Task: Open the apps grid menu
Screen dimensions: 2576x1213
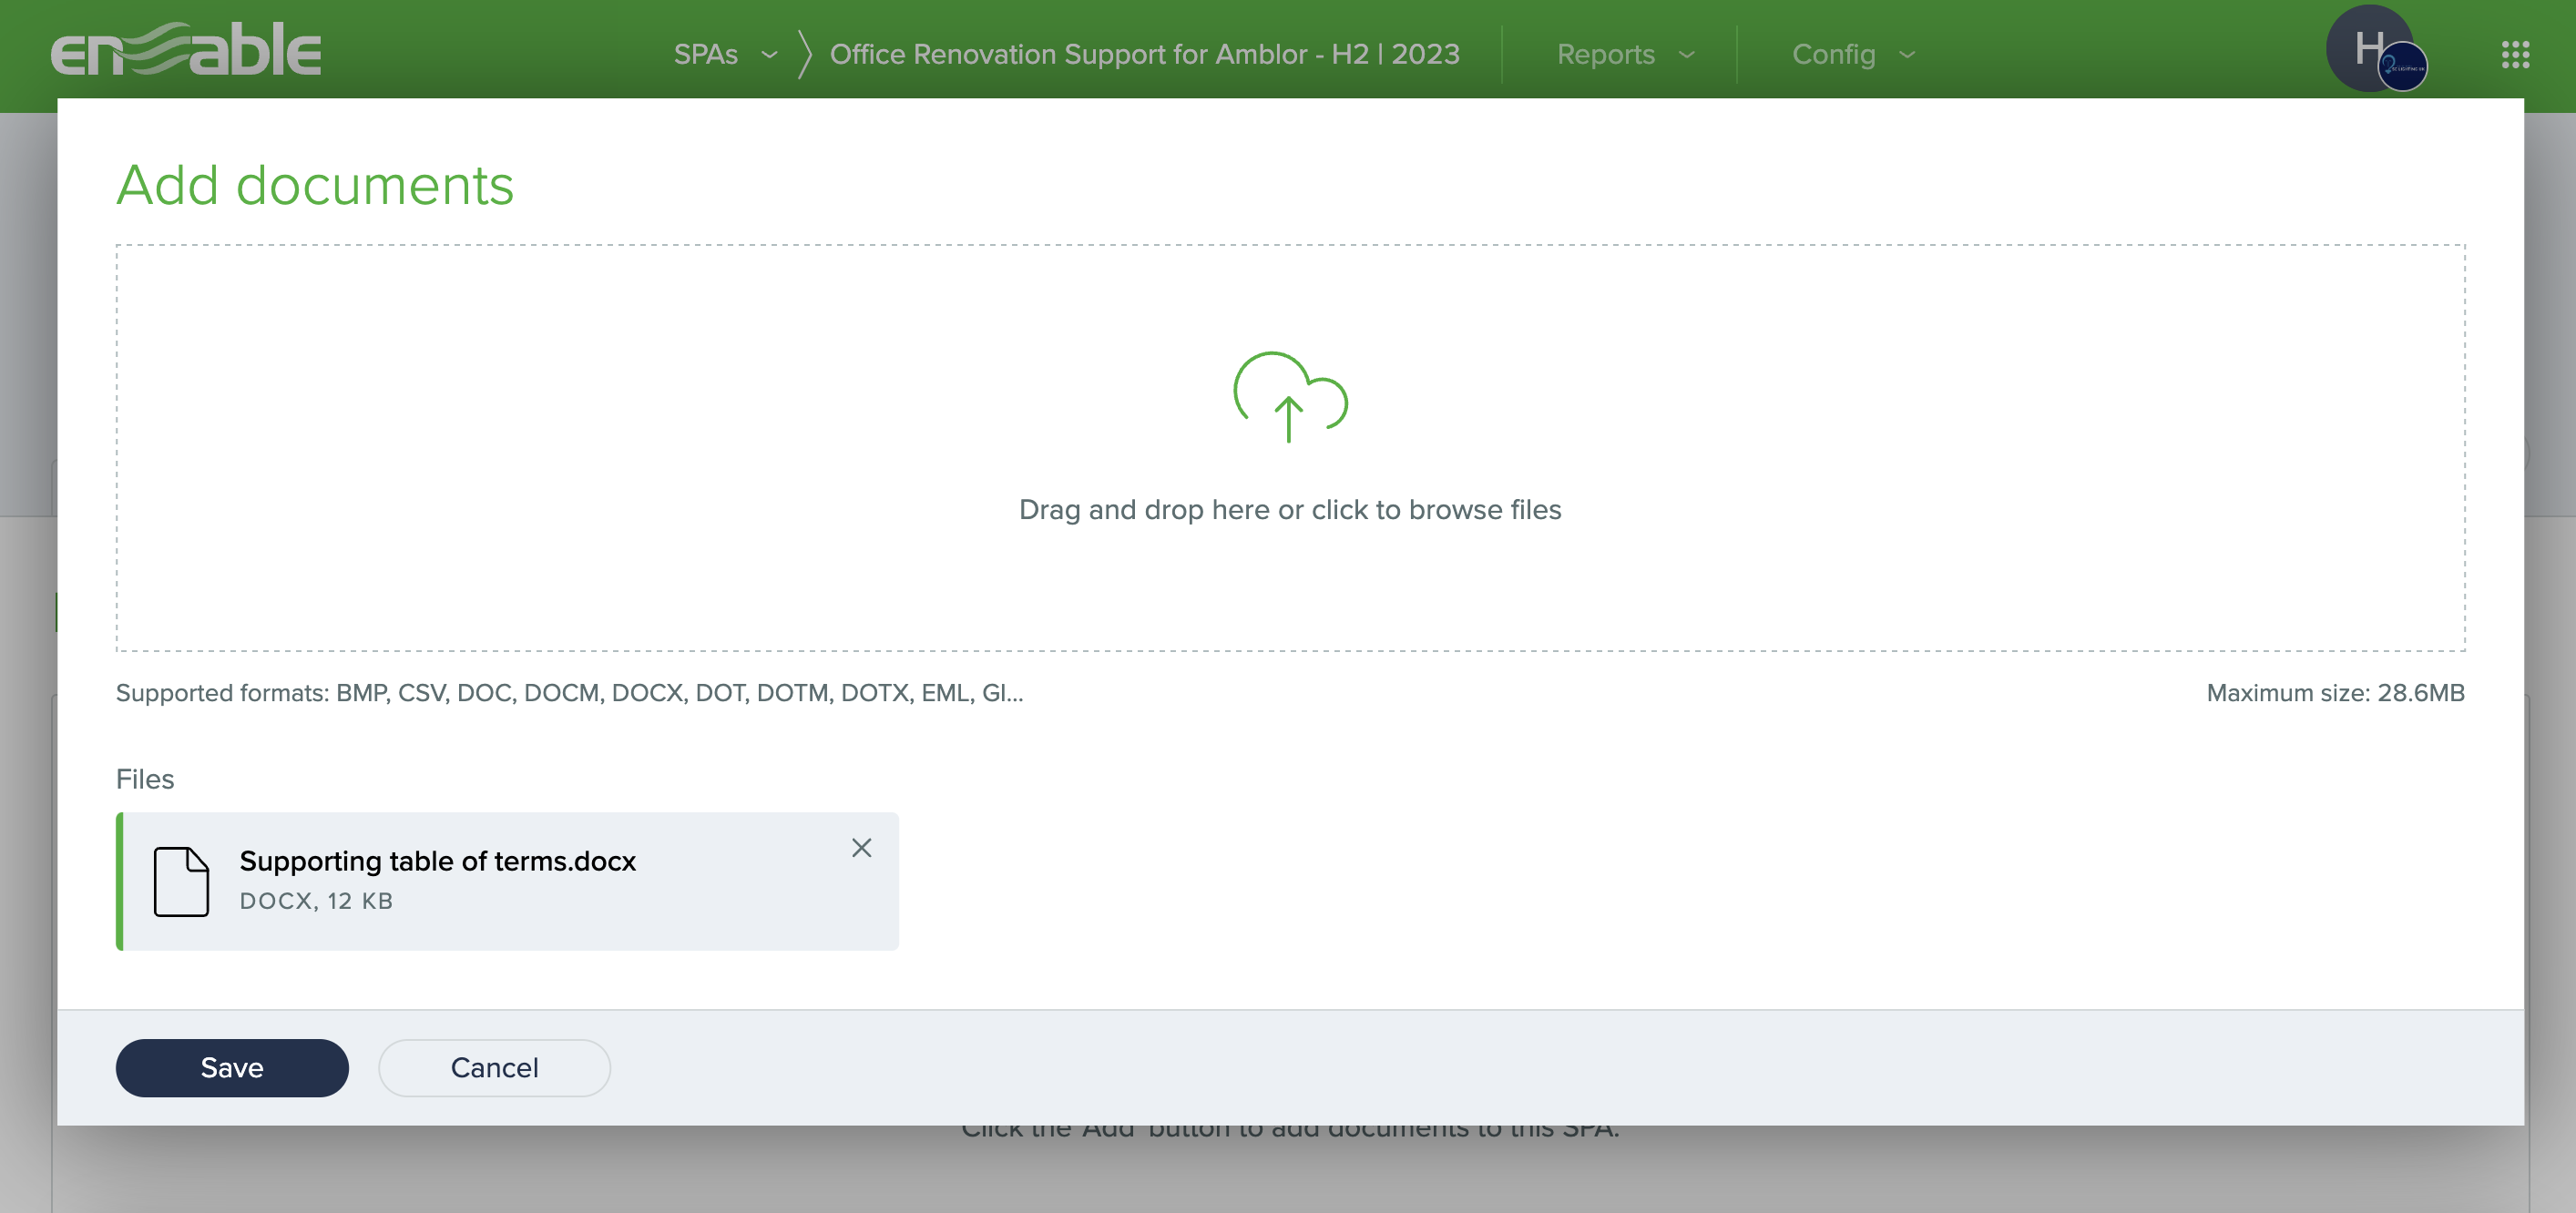Action: point(2515,54)
